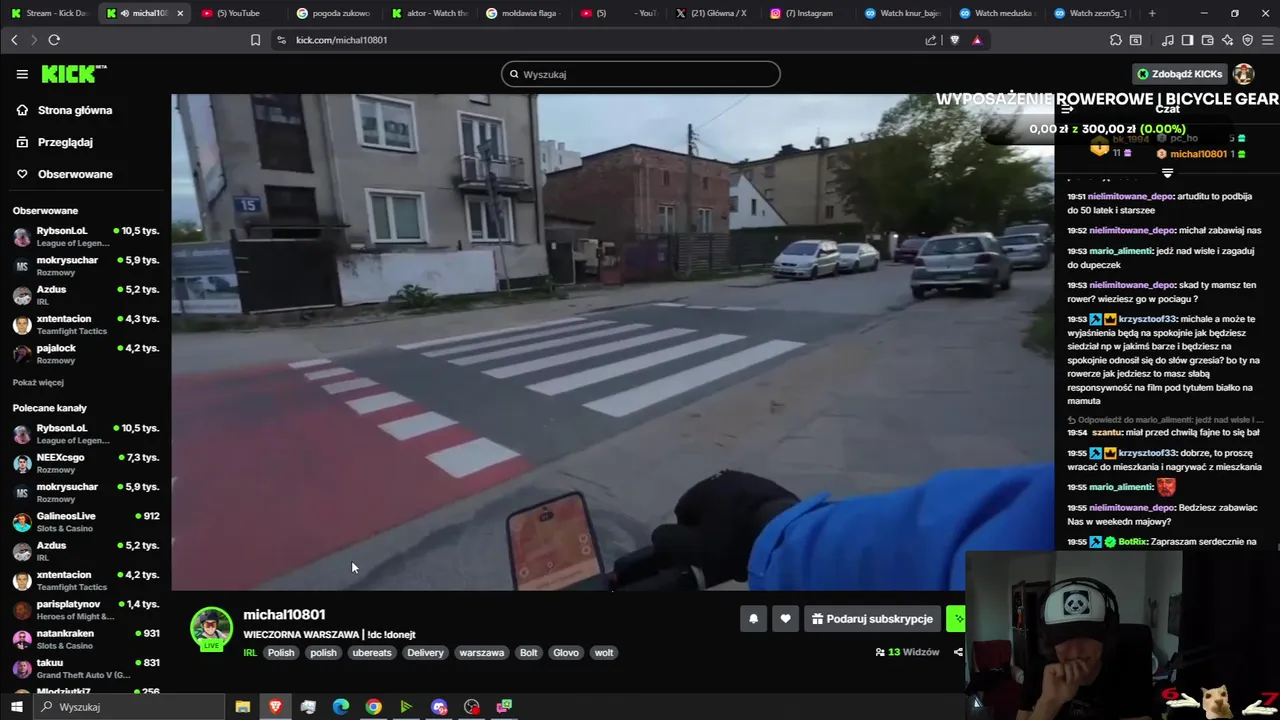The width and height of the screenshot is (1280, 720).
Task: Open pajalock channel in sidebar
Action: point(85,354)
